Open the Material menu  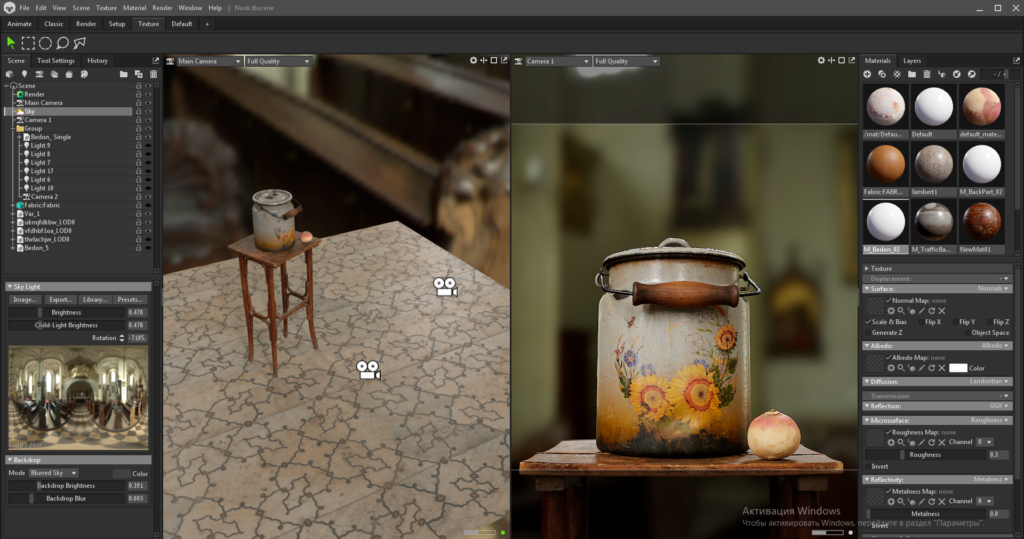coord(135,8)
